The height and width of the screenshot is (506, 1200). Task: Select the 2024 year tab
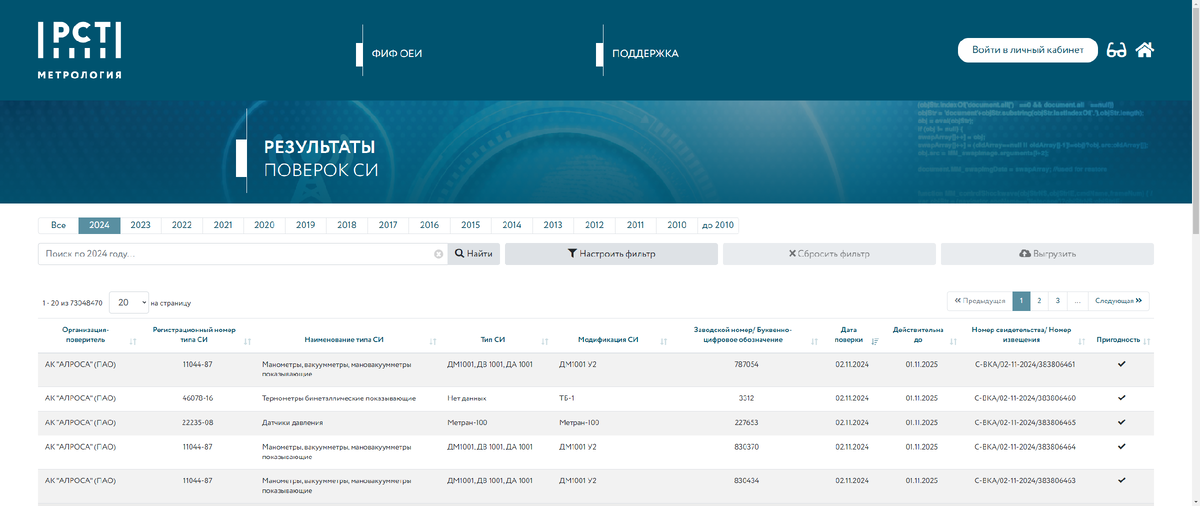pos(99,225)
